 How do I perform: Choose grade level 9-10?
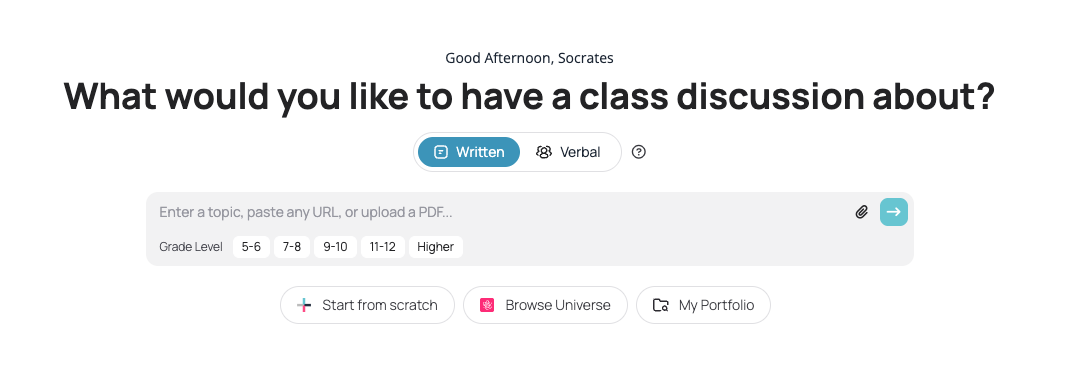335,247
